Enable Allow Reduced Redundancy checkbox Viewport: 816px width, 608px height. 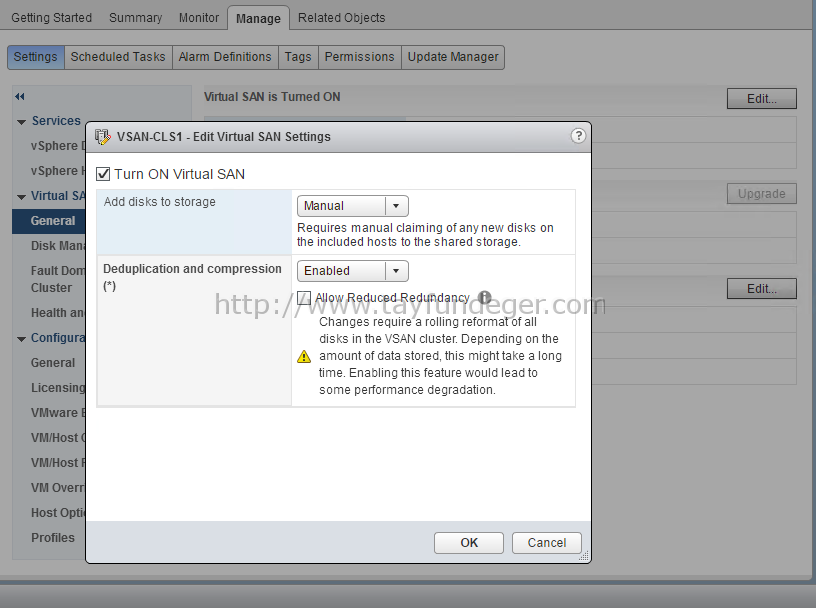point(304,298)
